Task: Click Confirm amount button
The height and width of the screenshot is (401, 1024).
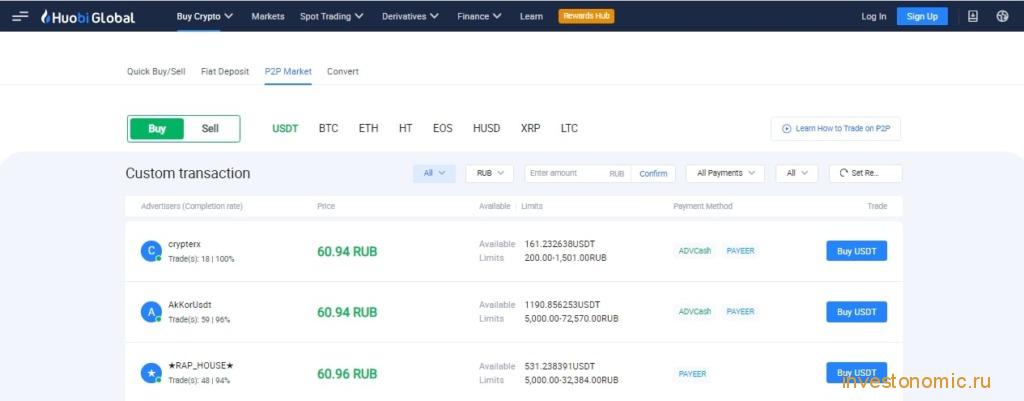Action: click(x=653, y=173)
